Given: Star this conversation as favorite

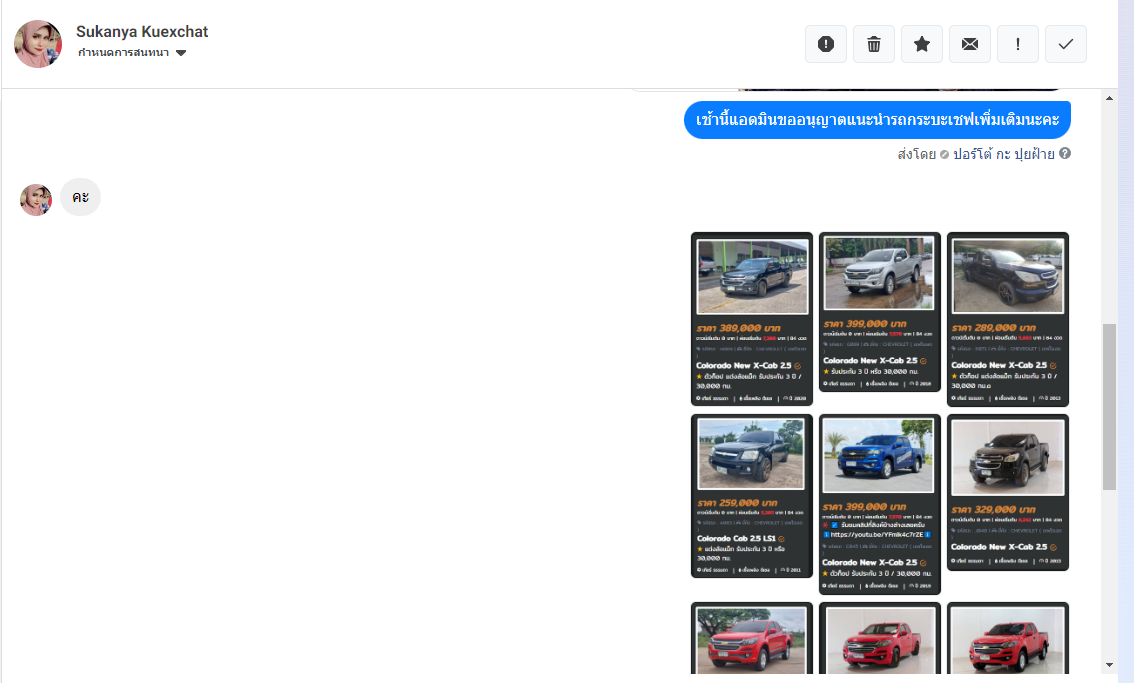Looking at the screenshot, I should coord(922,44).
